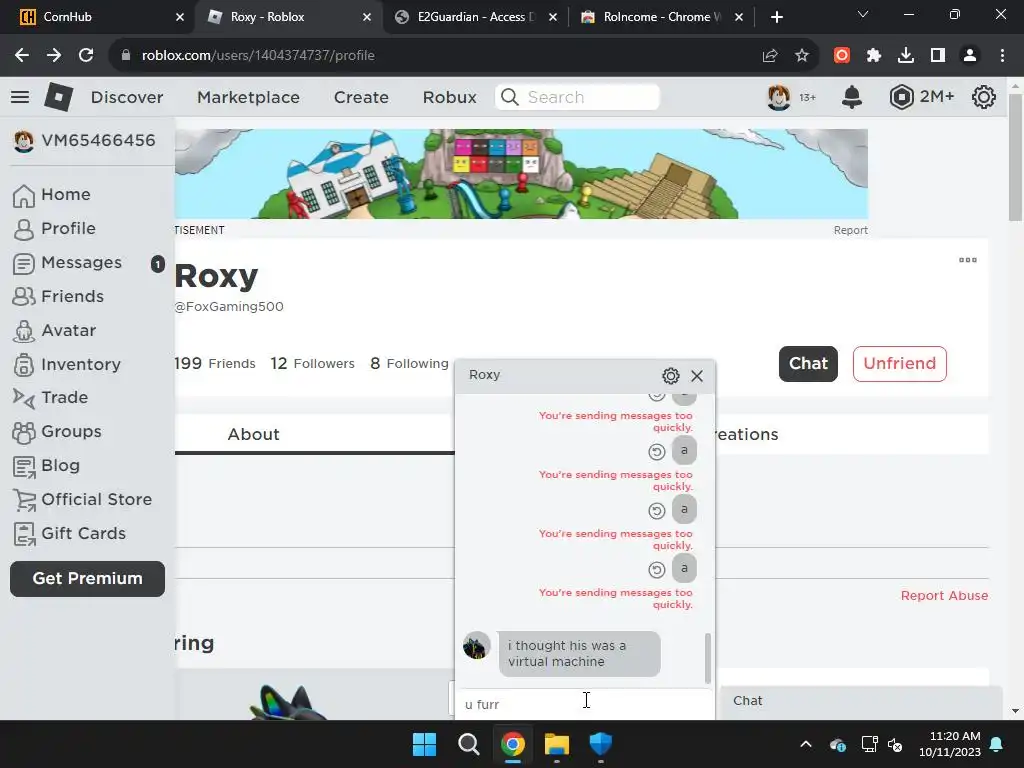This screenshot has height=768, width=1024.
Task: Open Chrome three-dot menu
Action: 1002,56
